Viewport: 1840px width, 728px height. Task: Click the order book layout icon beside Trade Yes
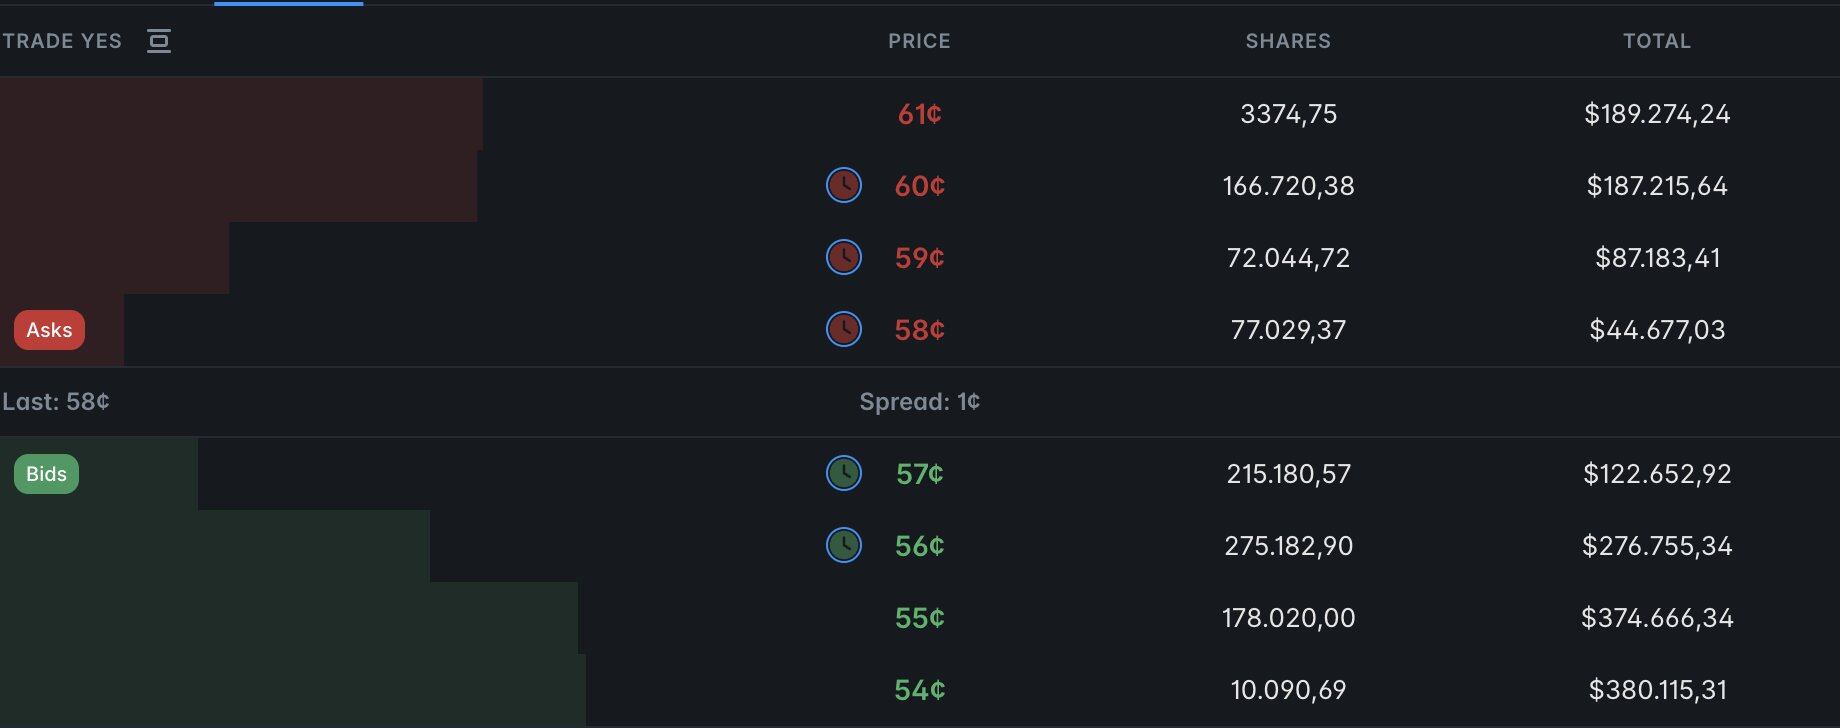pyautogui.click(x=159, y=41)
